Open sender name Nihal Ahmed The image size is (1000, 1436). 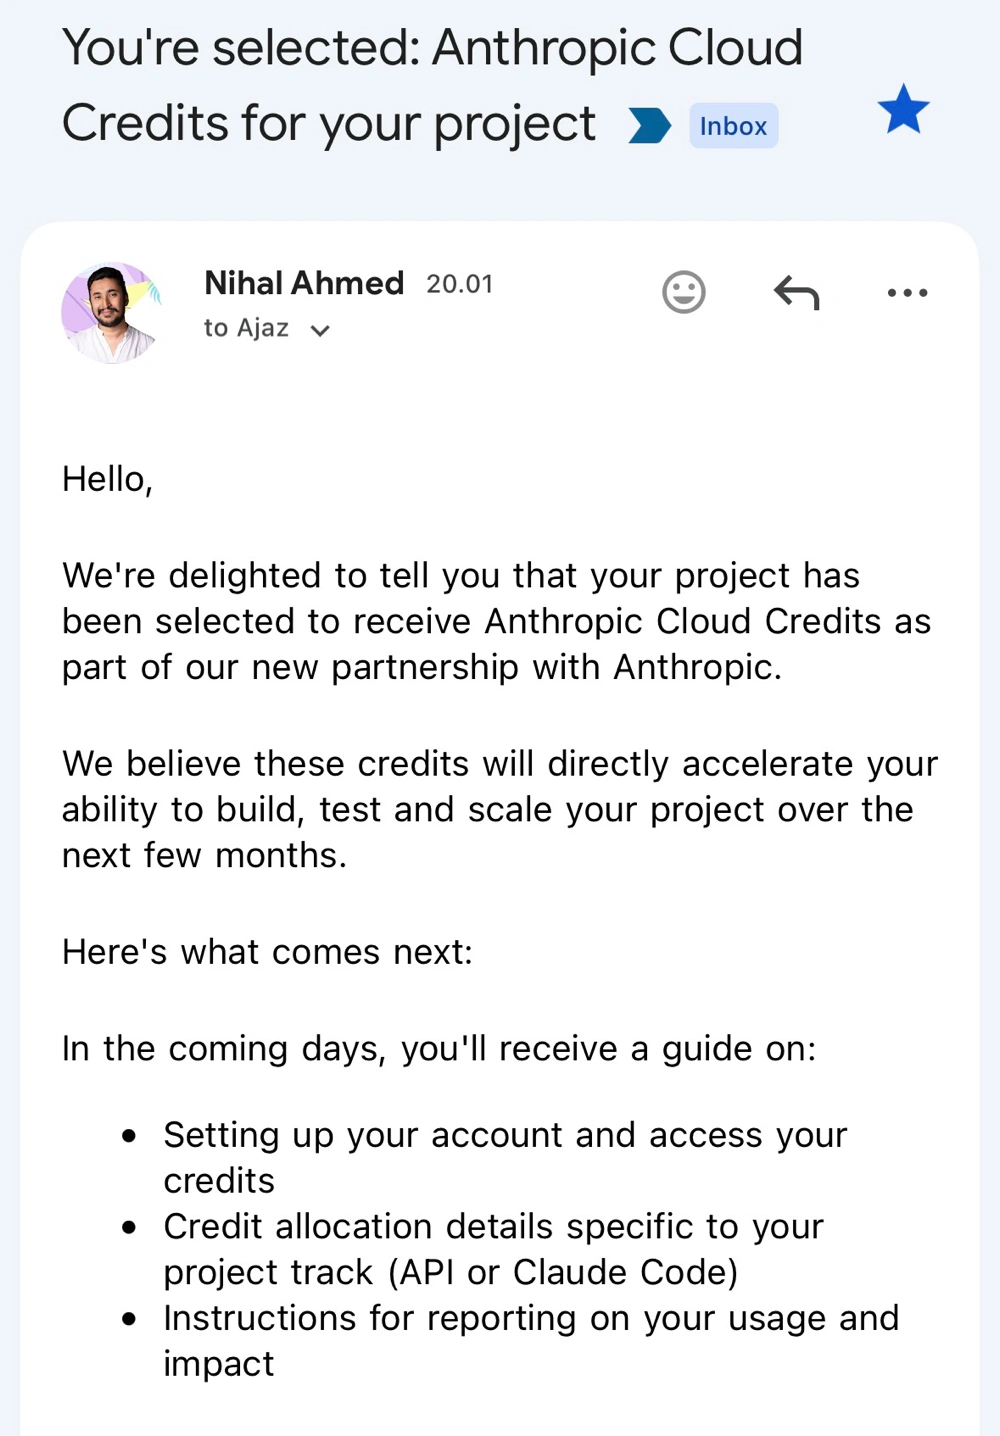click(x=304, y=283)
